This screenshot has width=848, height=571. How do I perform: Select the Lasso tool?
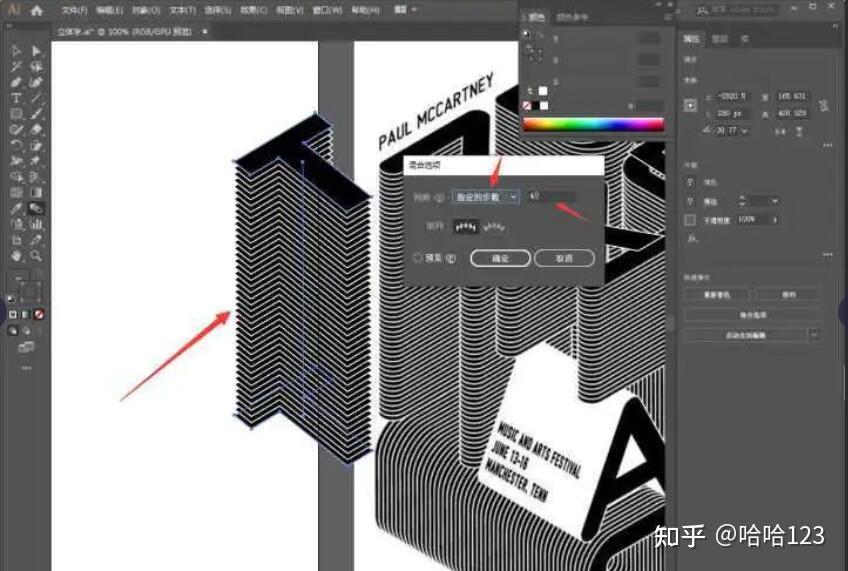36,67
